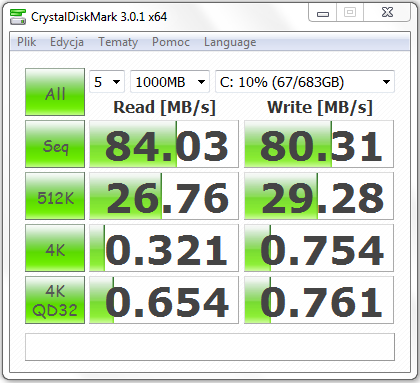Open the Edycja menu
Viewport: 420px width, 383px height.
[x=67, y=42]
